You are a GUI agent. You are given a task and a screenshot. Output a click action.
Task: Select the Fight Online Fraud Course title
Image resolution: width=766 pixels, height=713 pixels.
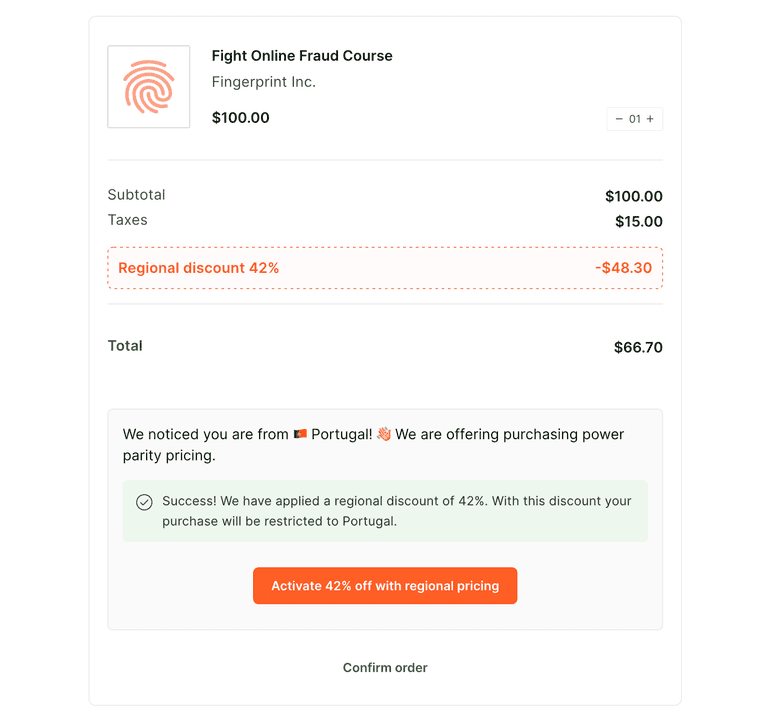pyautogui.click(x=302, y=56)
